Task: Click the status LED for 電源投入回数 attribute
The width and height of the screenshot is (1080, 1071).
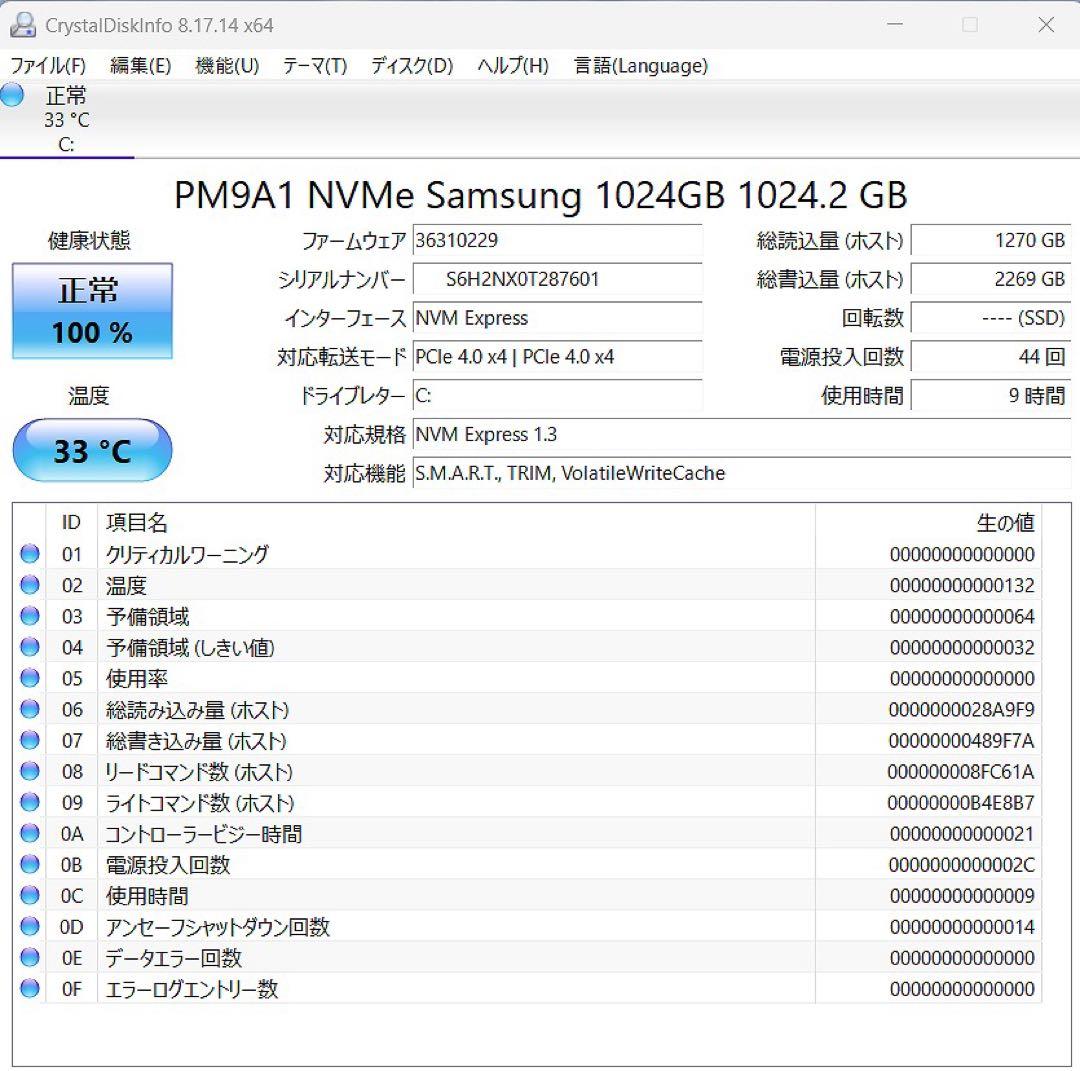Action: tap(29, 865)
